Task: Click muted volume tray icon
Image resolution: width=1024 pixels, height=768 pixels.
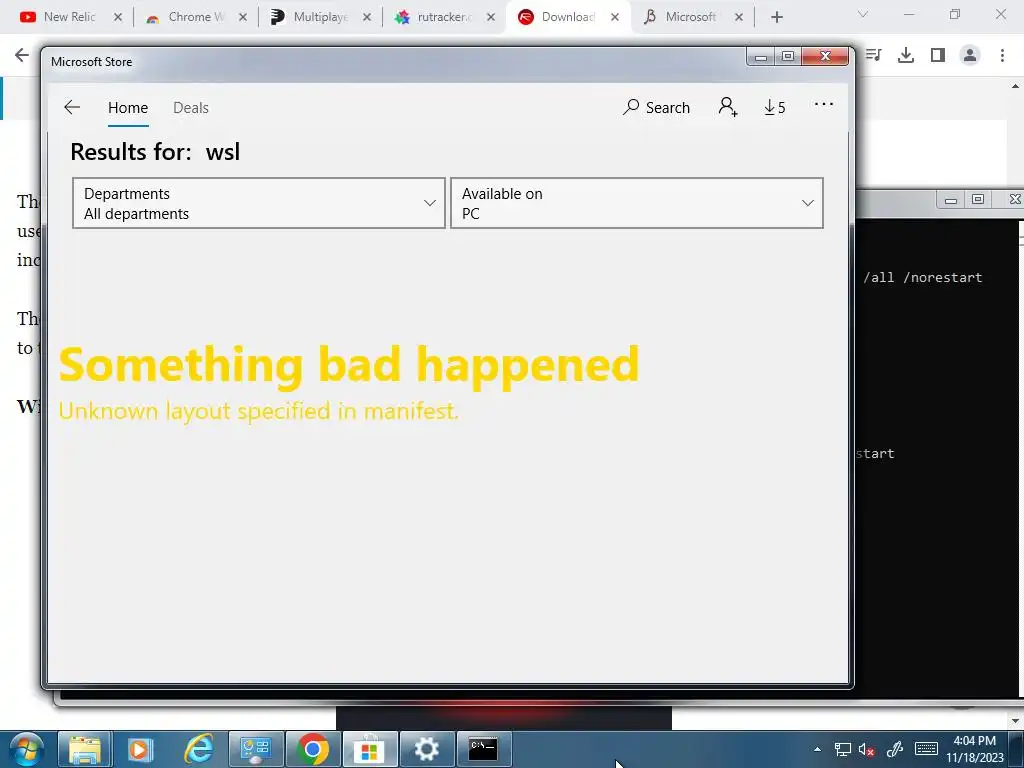Action: tap(867, 750)
